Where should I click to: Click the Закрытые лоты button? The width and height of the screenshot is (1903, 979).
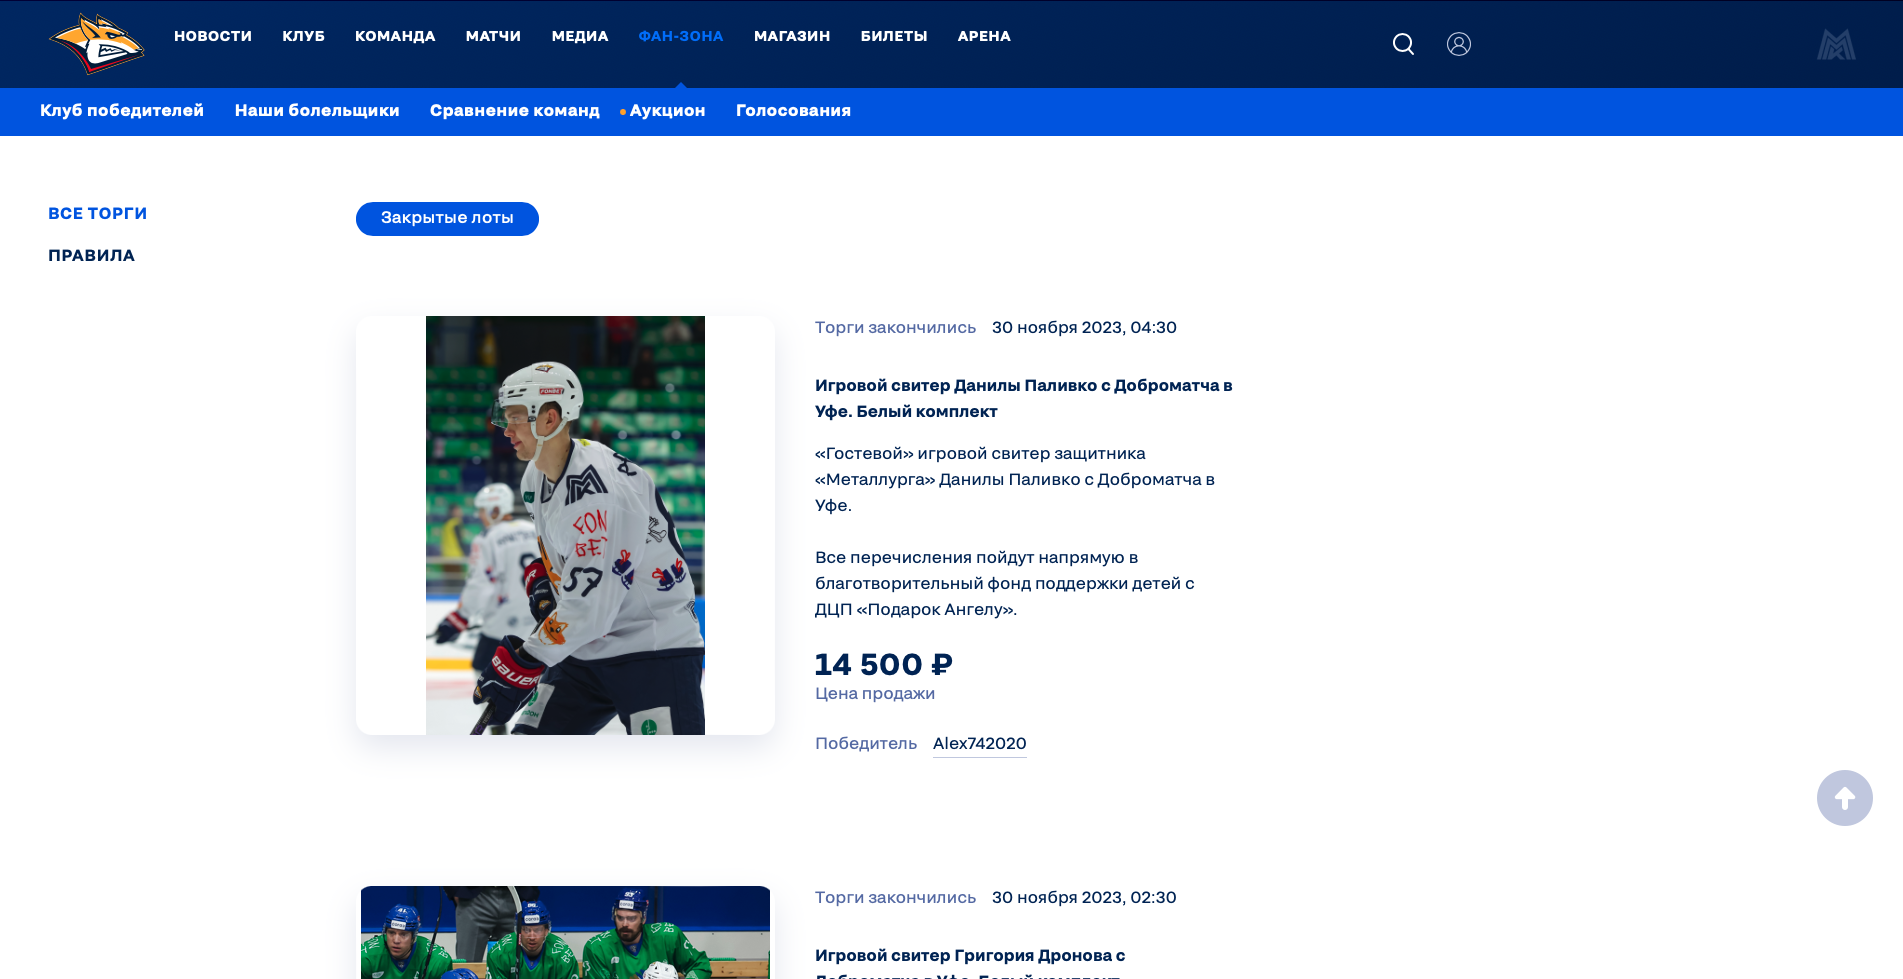(447, 219)
